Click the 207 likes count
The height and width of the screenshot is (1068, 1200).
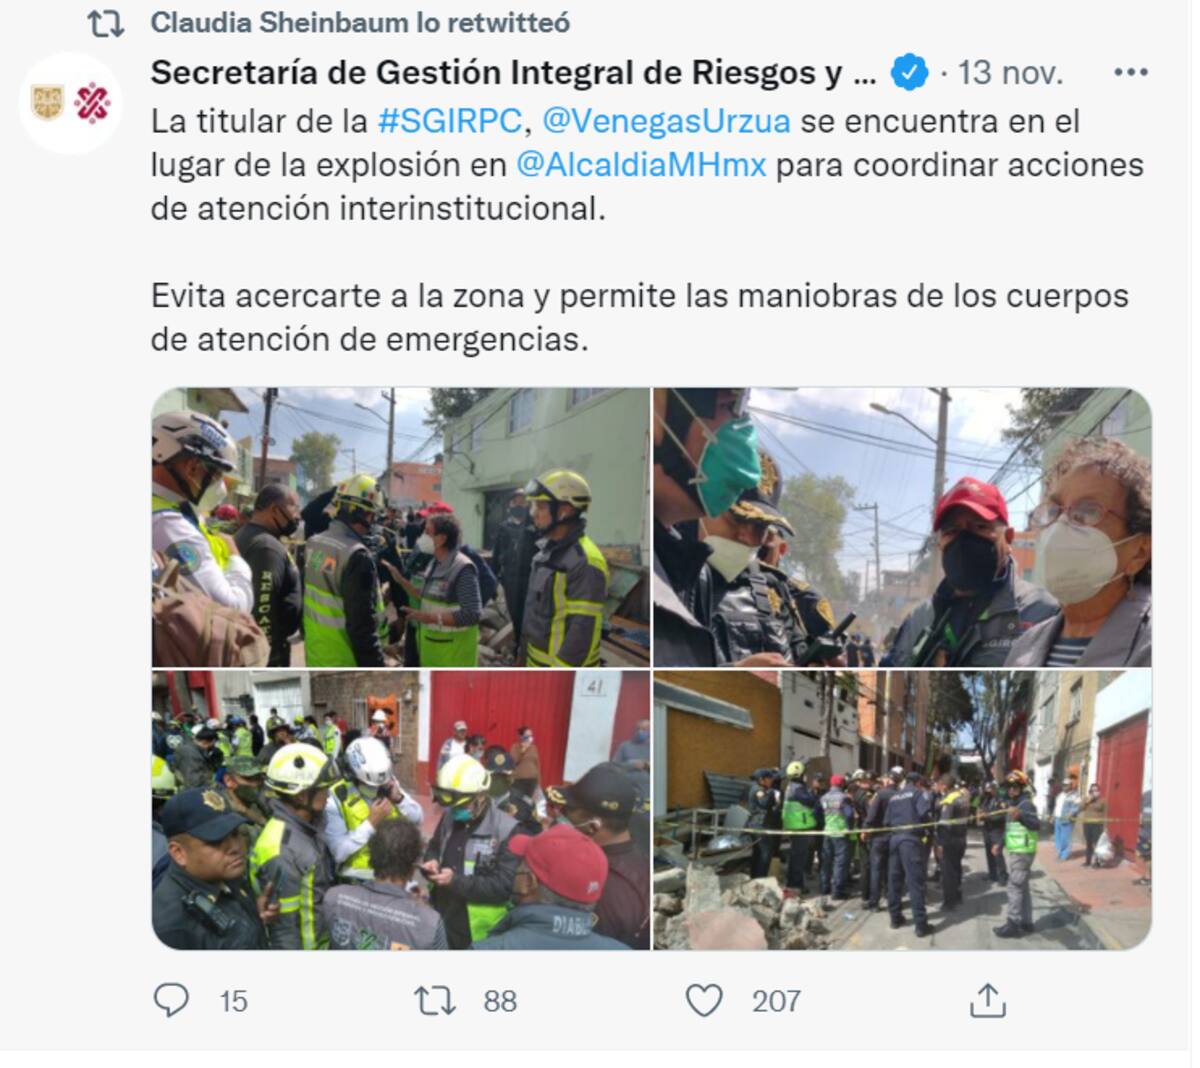pyautogui.click(x=776, y=1001)
